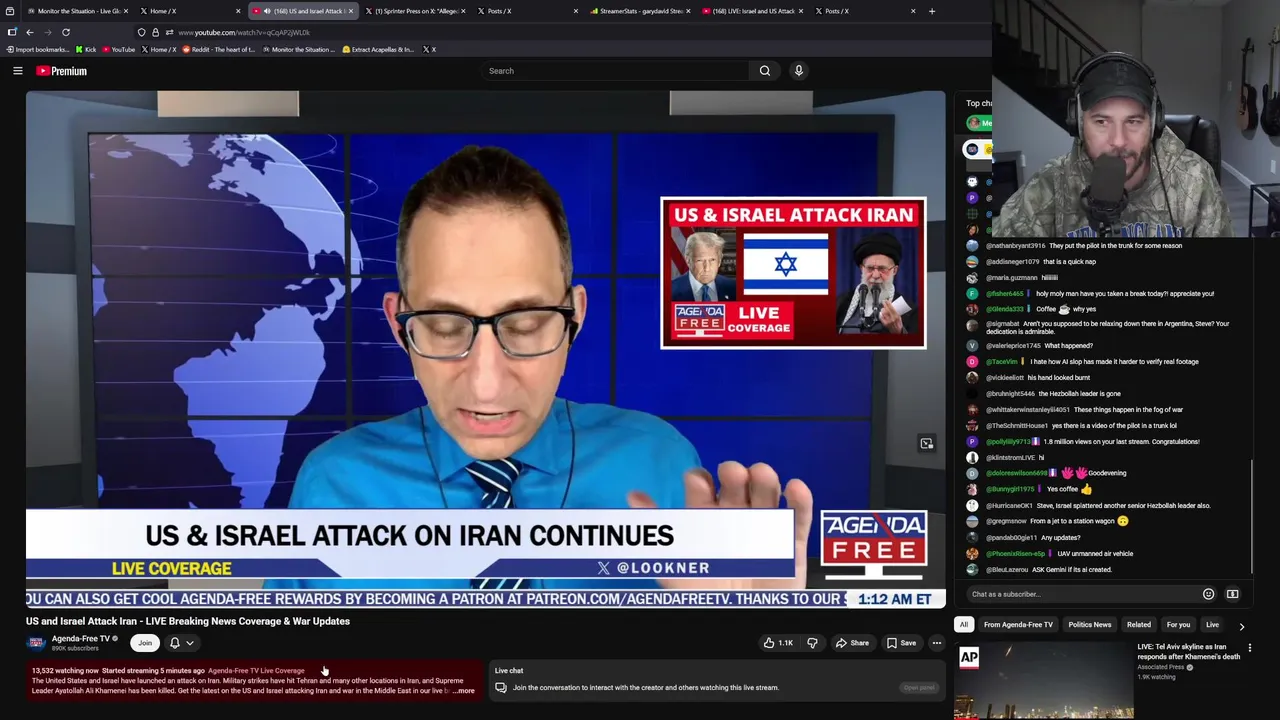
Task: Share the video
Action: tap(852, 643)
